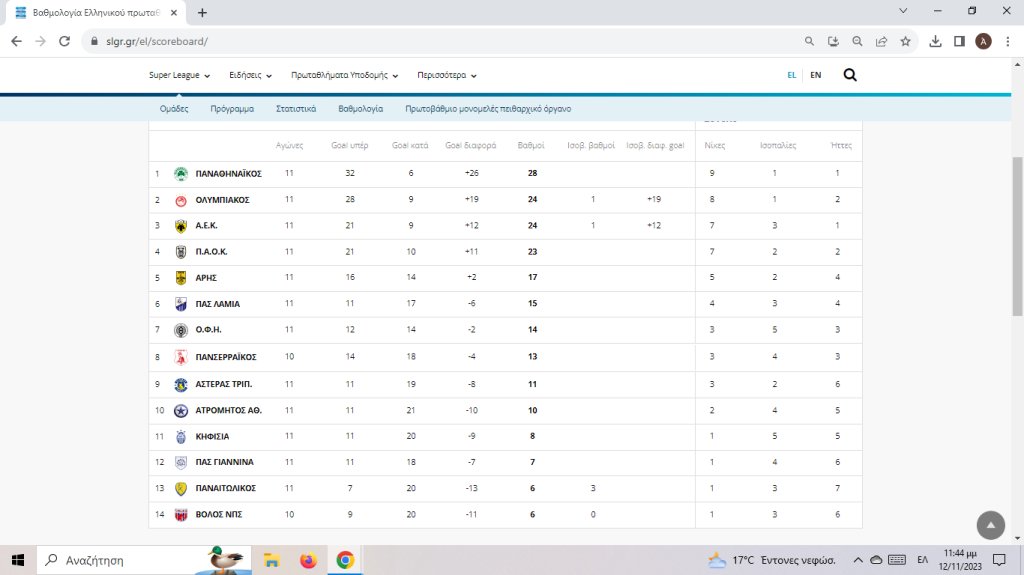This screenshot has width=1024, height=575.
Task: Click the A.E.K. team crest
Action: click(x=181, y=226)
